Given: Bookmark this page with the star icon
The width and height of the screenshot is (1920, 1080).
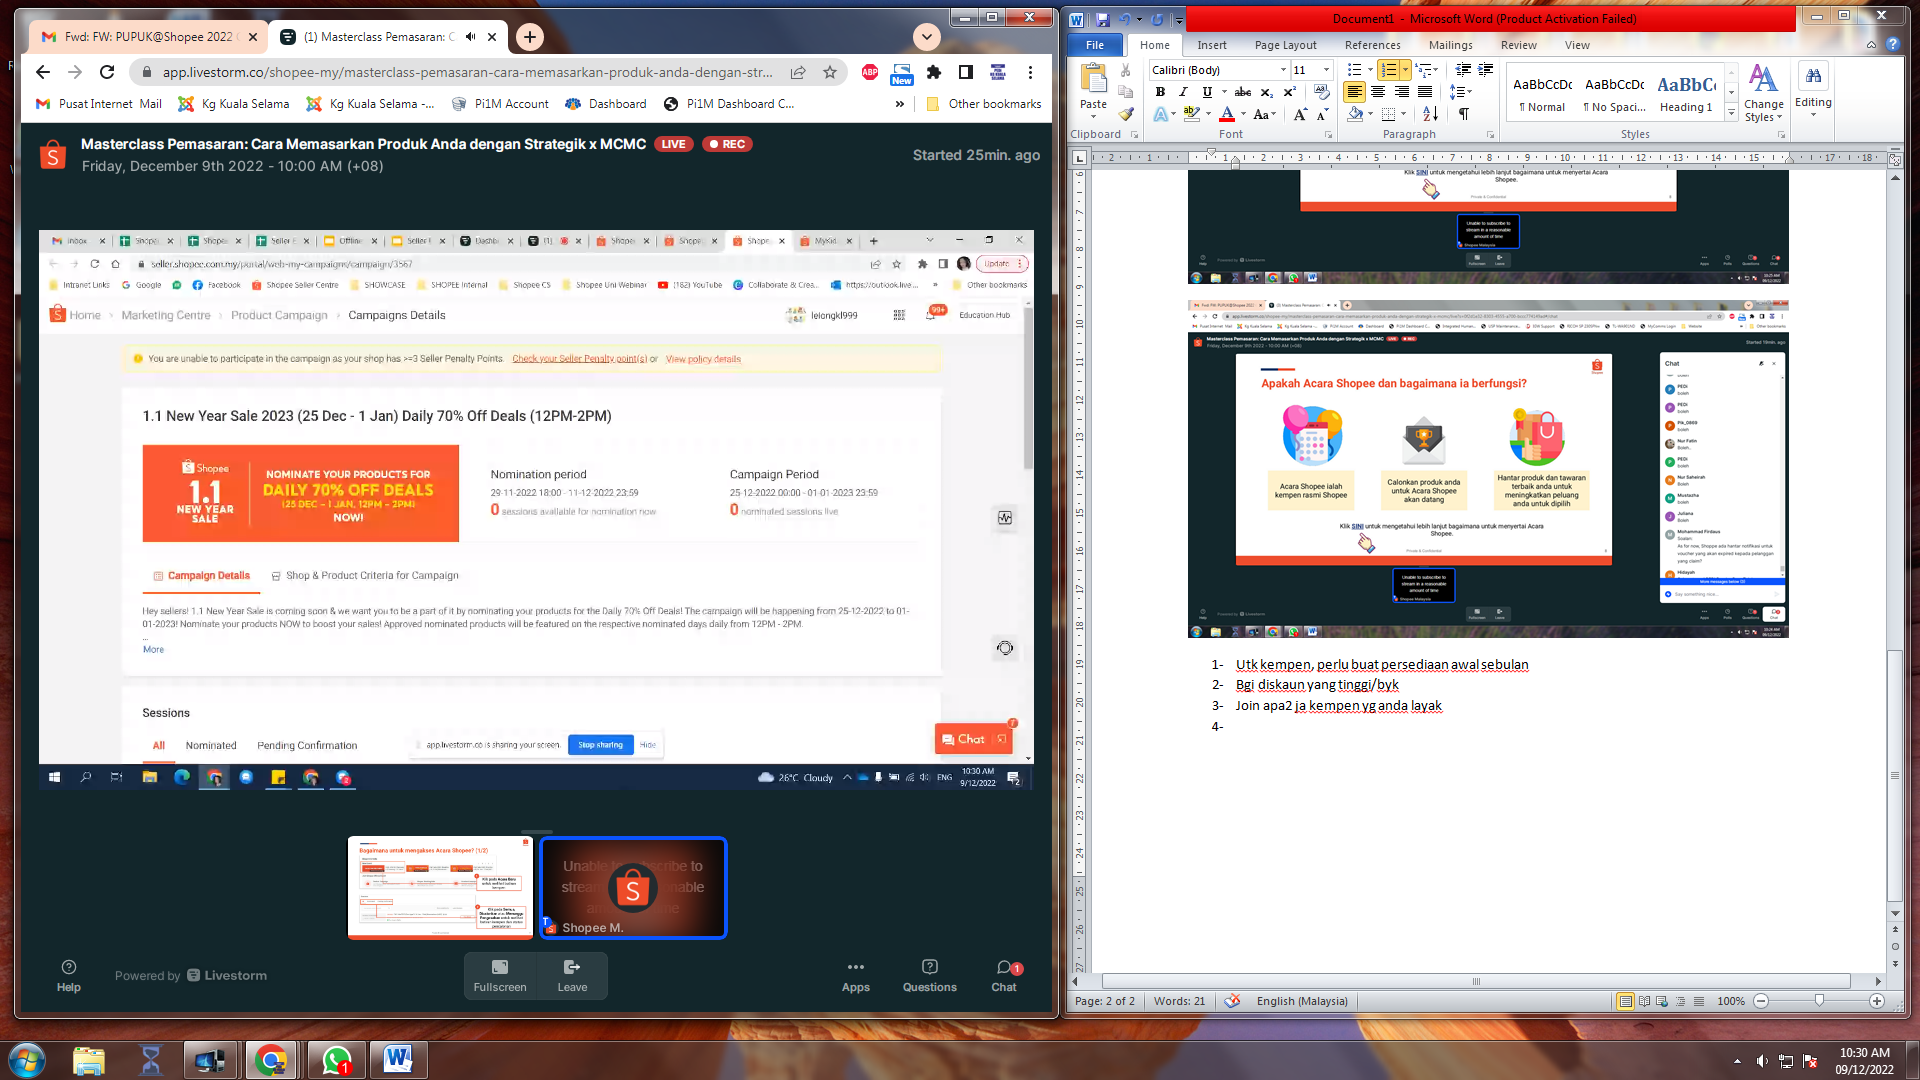Looking at the screenshot, I should point(830,72).
